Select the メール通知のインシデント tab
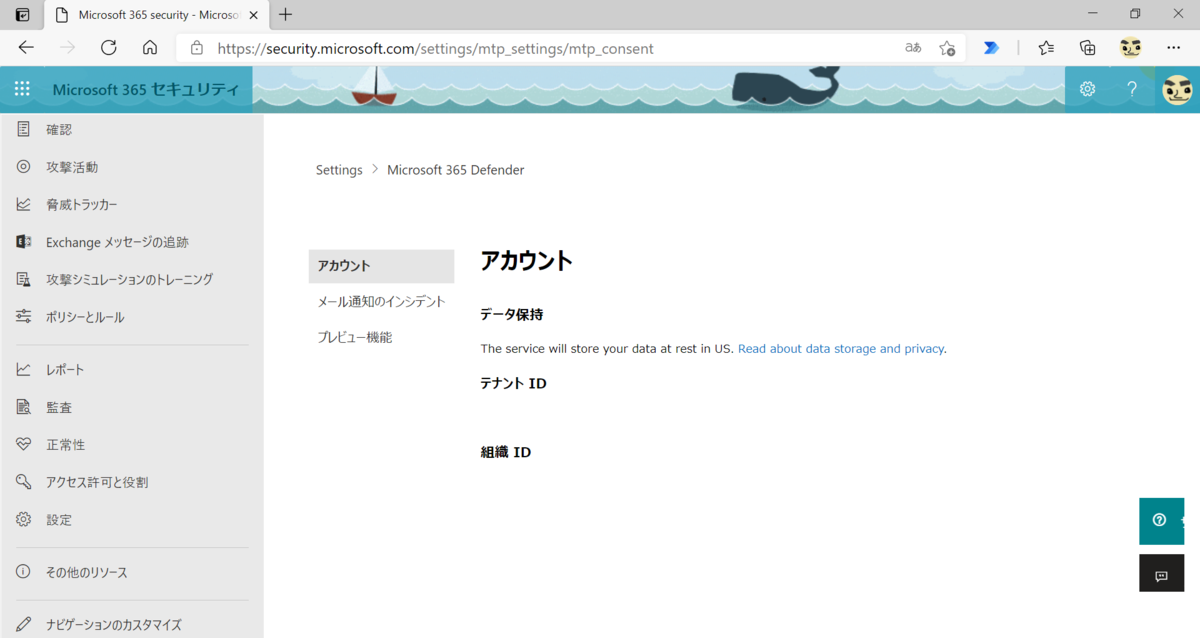The height and width of the screenshot is (638, 1200). point(381,302)
